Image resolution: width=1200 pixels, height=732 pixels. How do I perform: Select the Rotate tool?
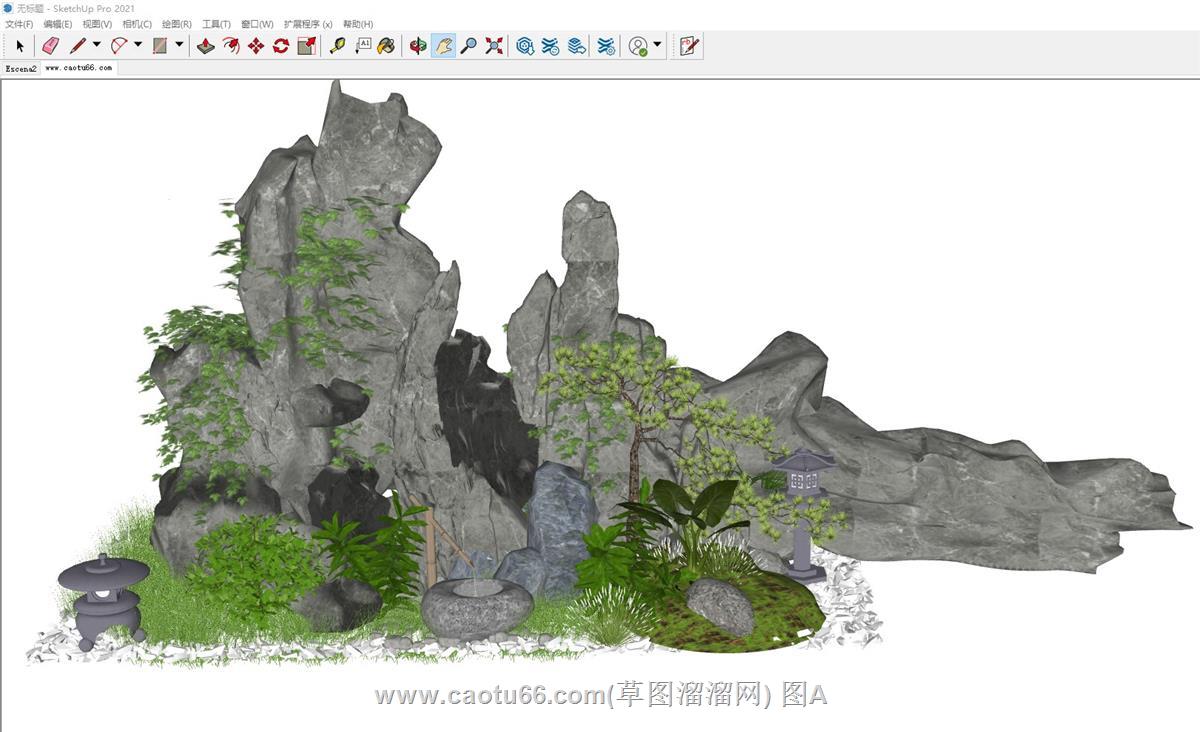coord(281,45)
